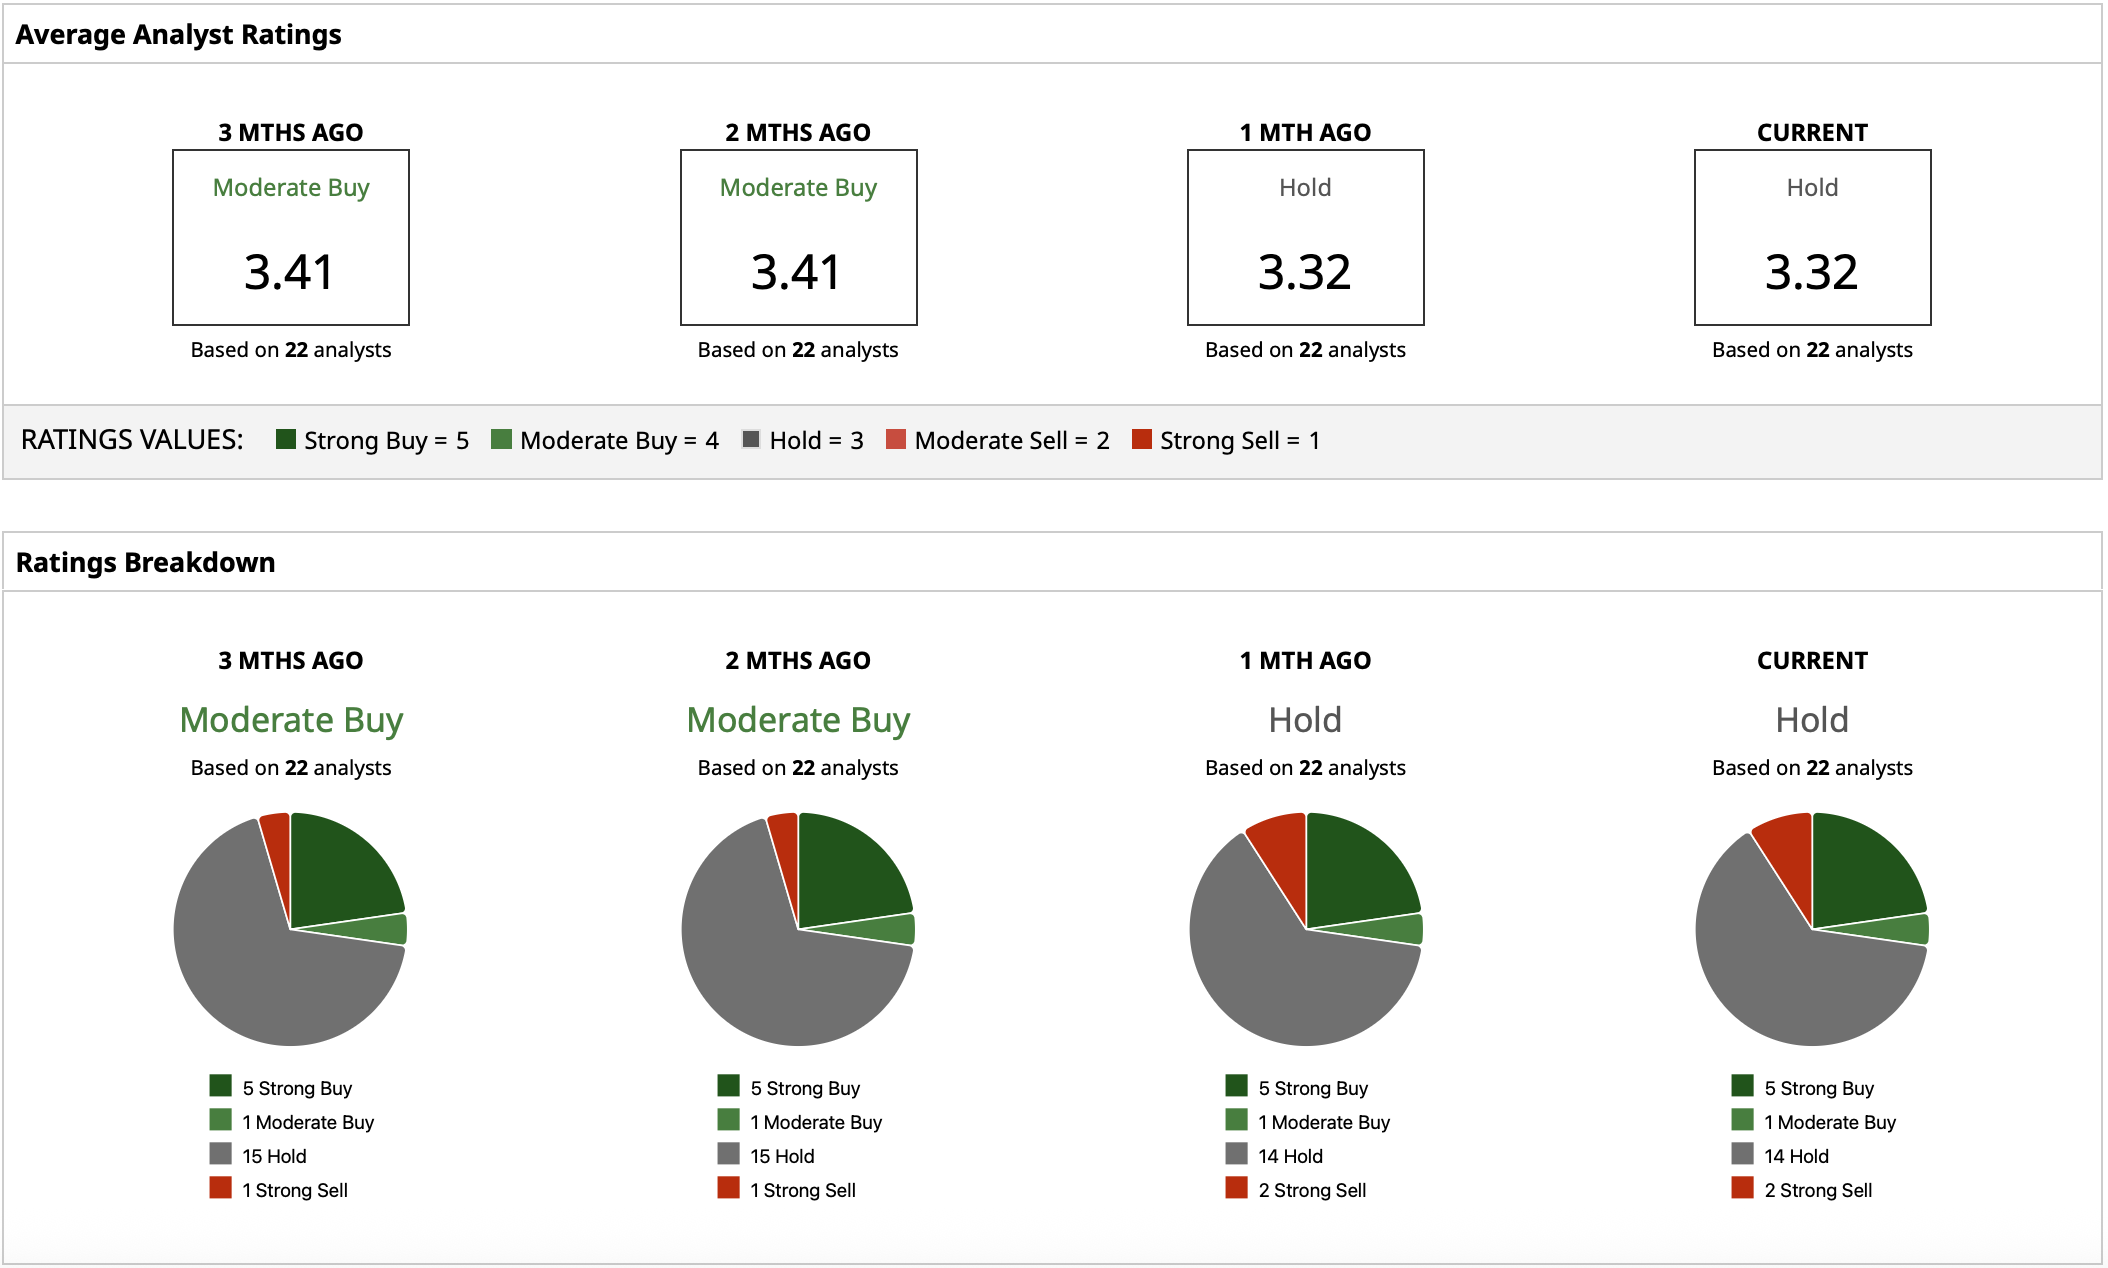Click the Ratings Breakdown heading

tap(146, 562)
